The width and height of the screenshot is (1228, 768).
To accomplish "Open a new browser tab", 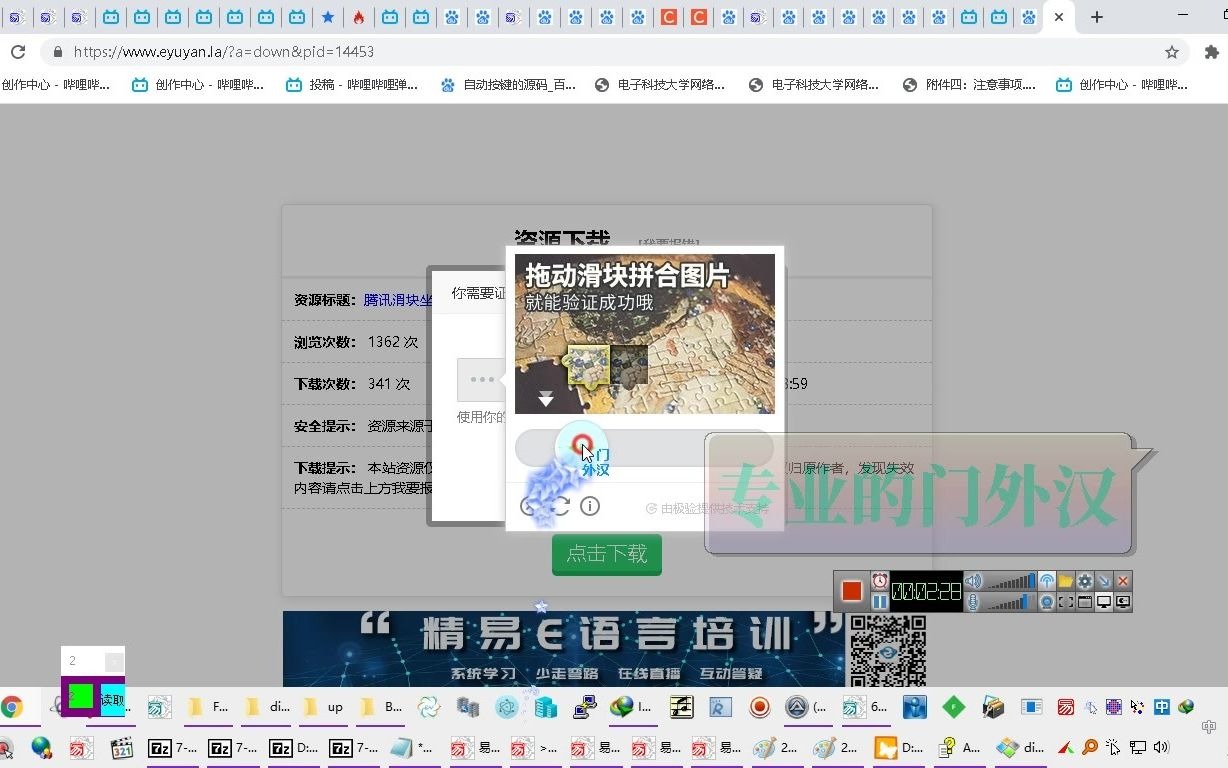I will pyautogui.click(x=1096, y=17).
